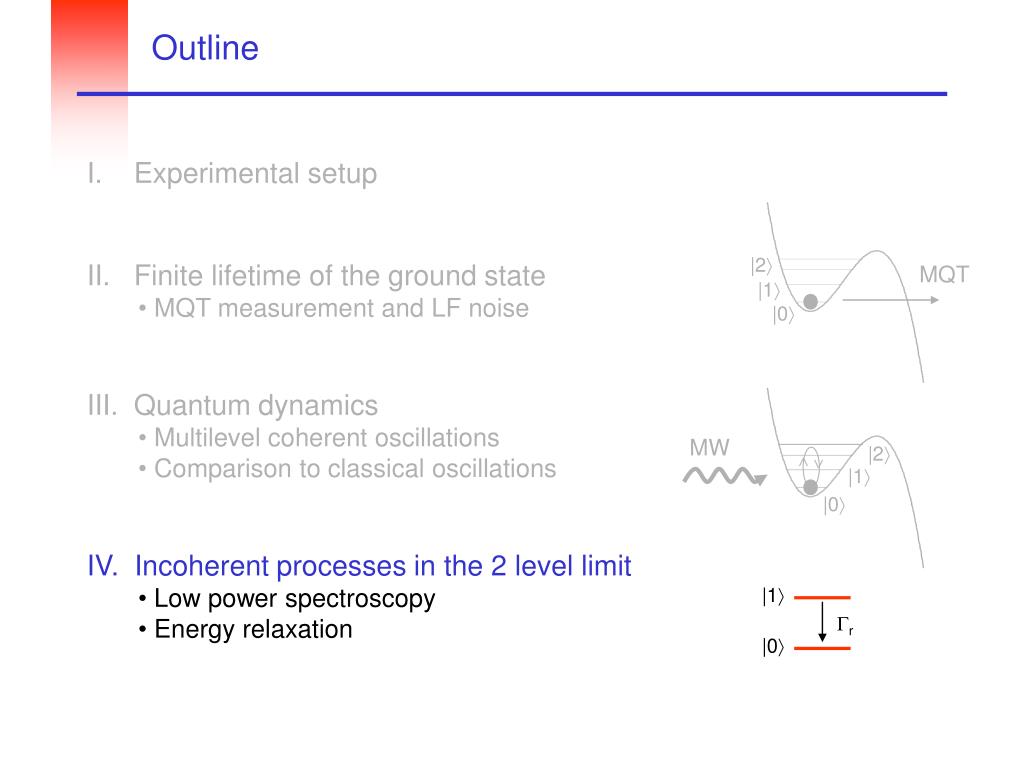Click the MQT label beside the arrow
This screenshot has width=1024, height=768.
coord(944,274)
